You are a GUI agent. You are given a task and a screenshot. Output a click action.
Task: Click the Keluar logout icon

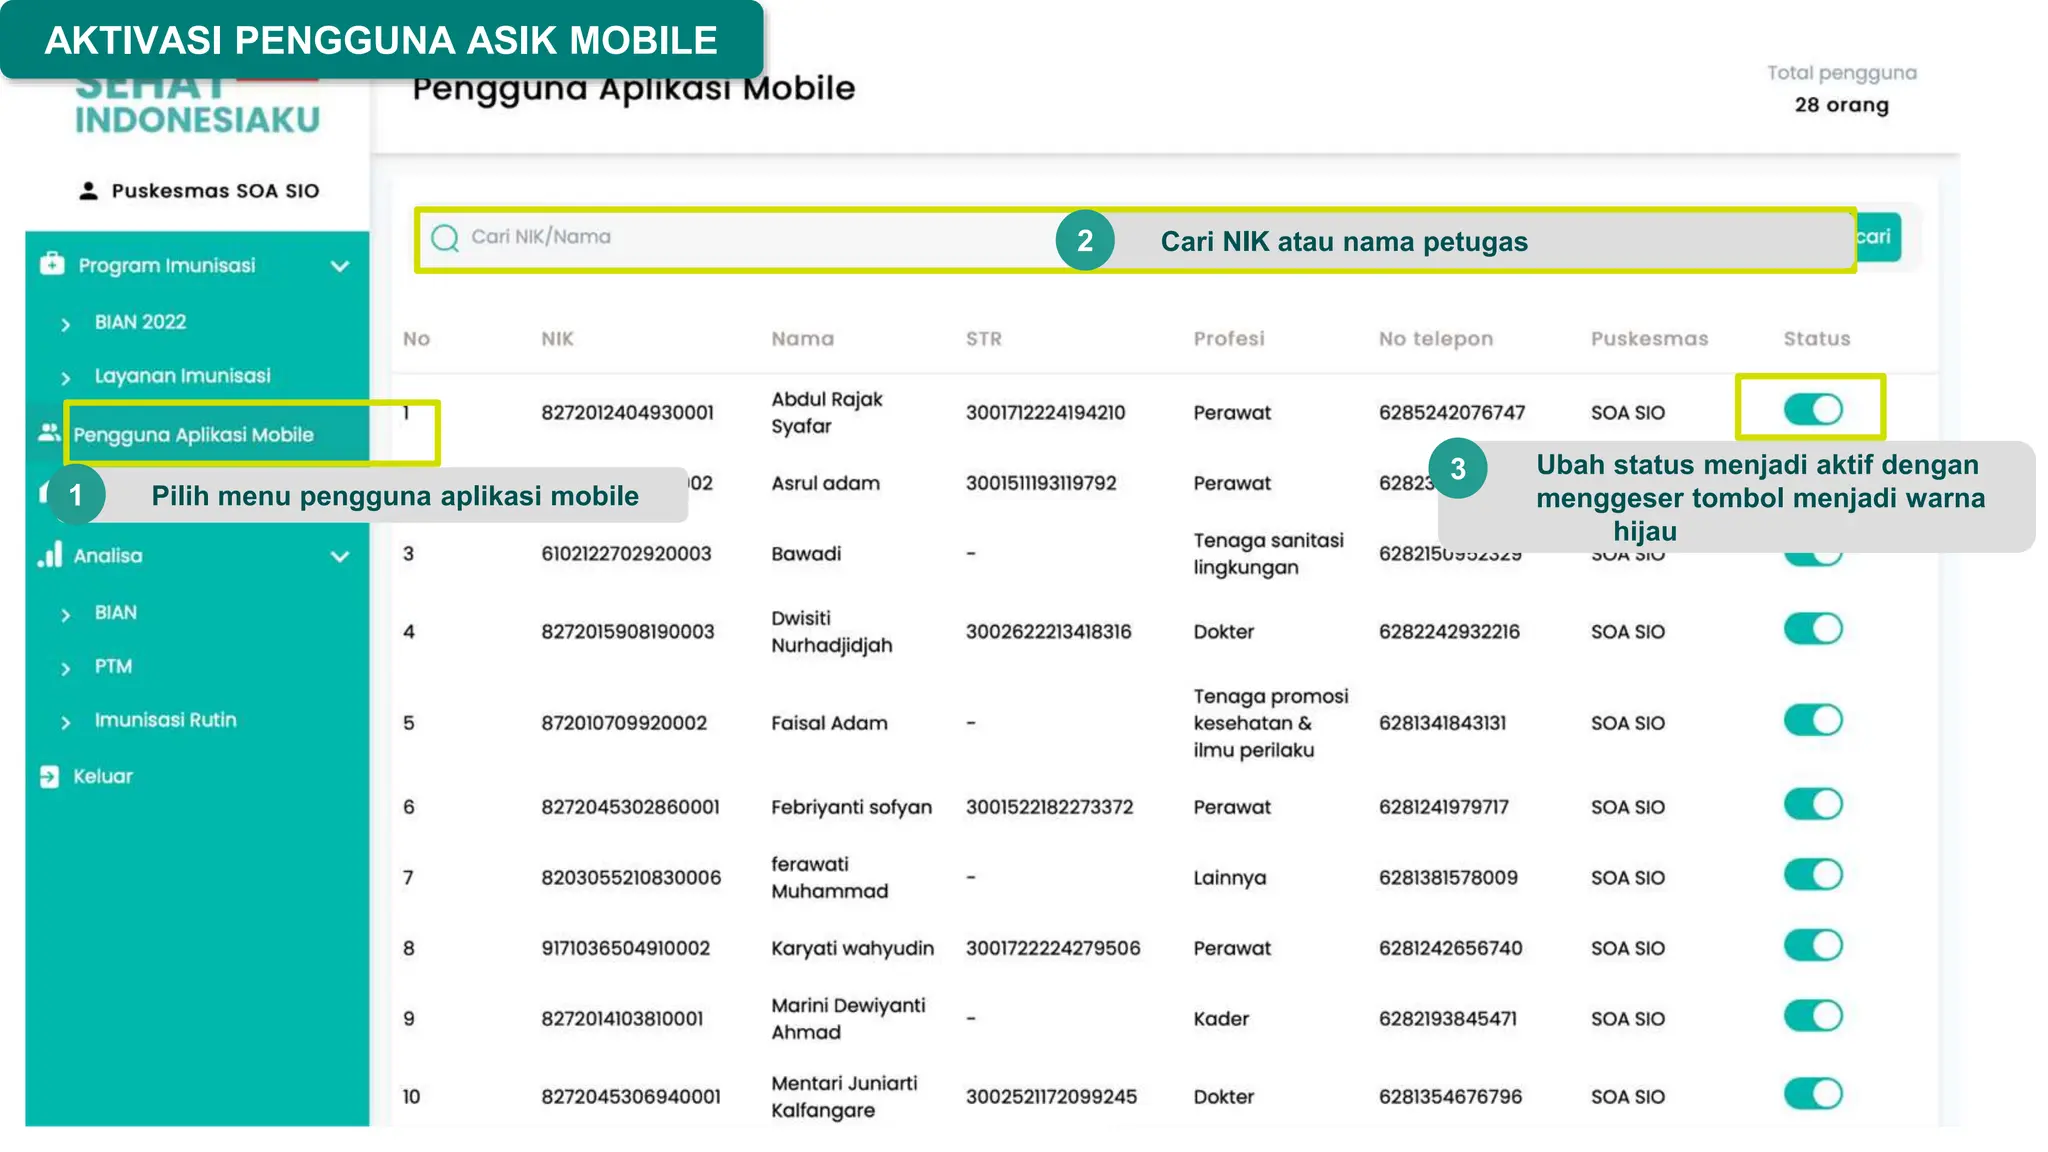click(49, 777)
